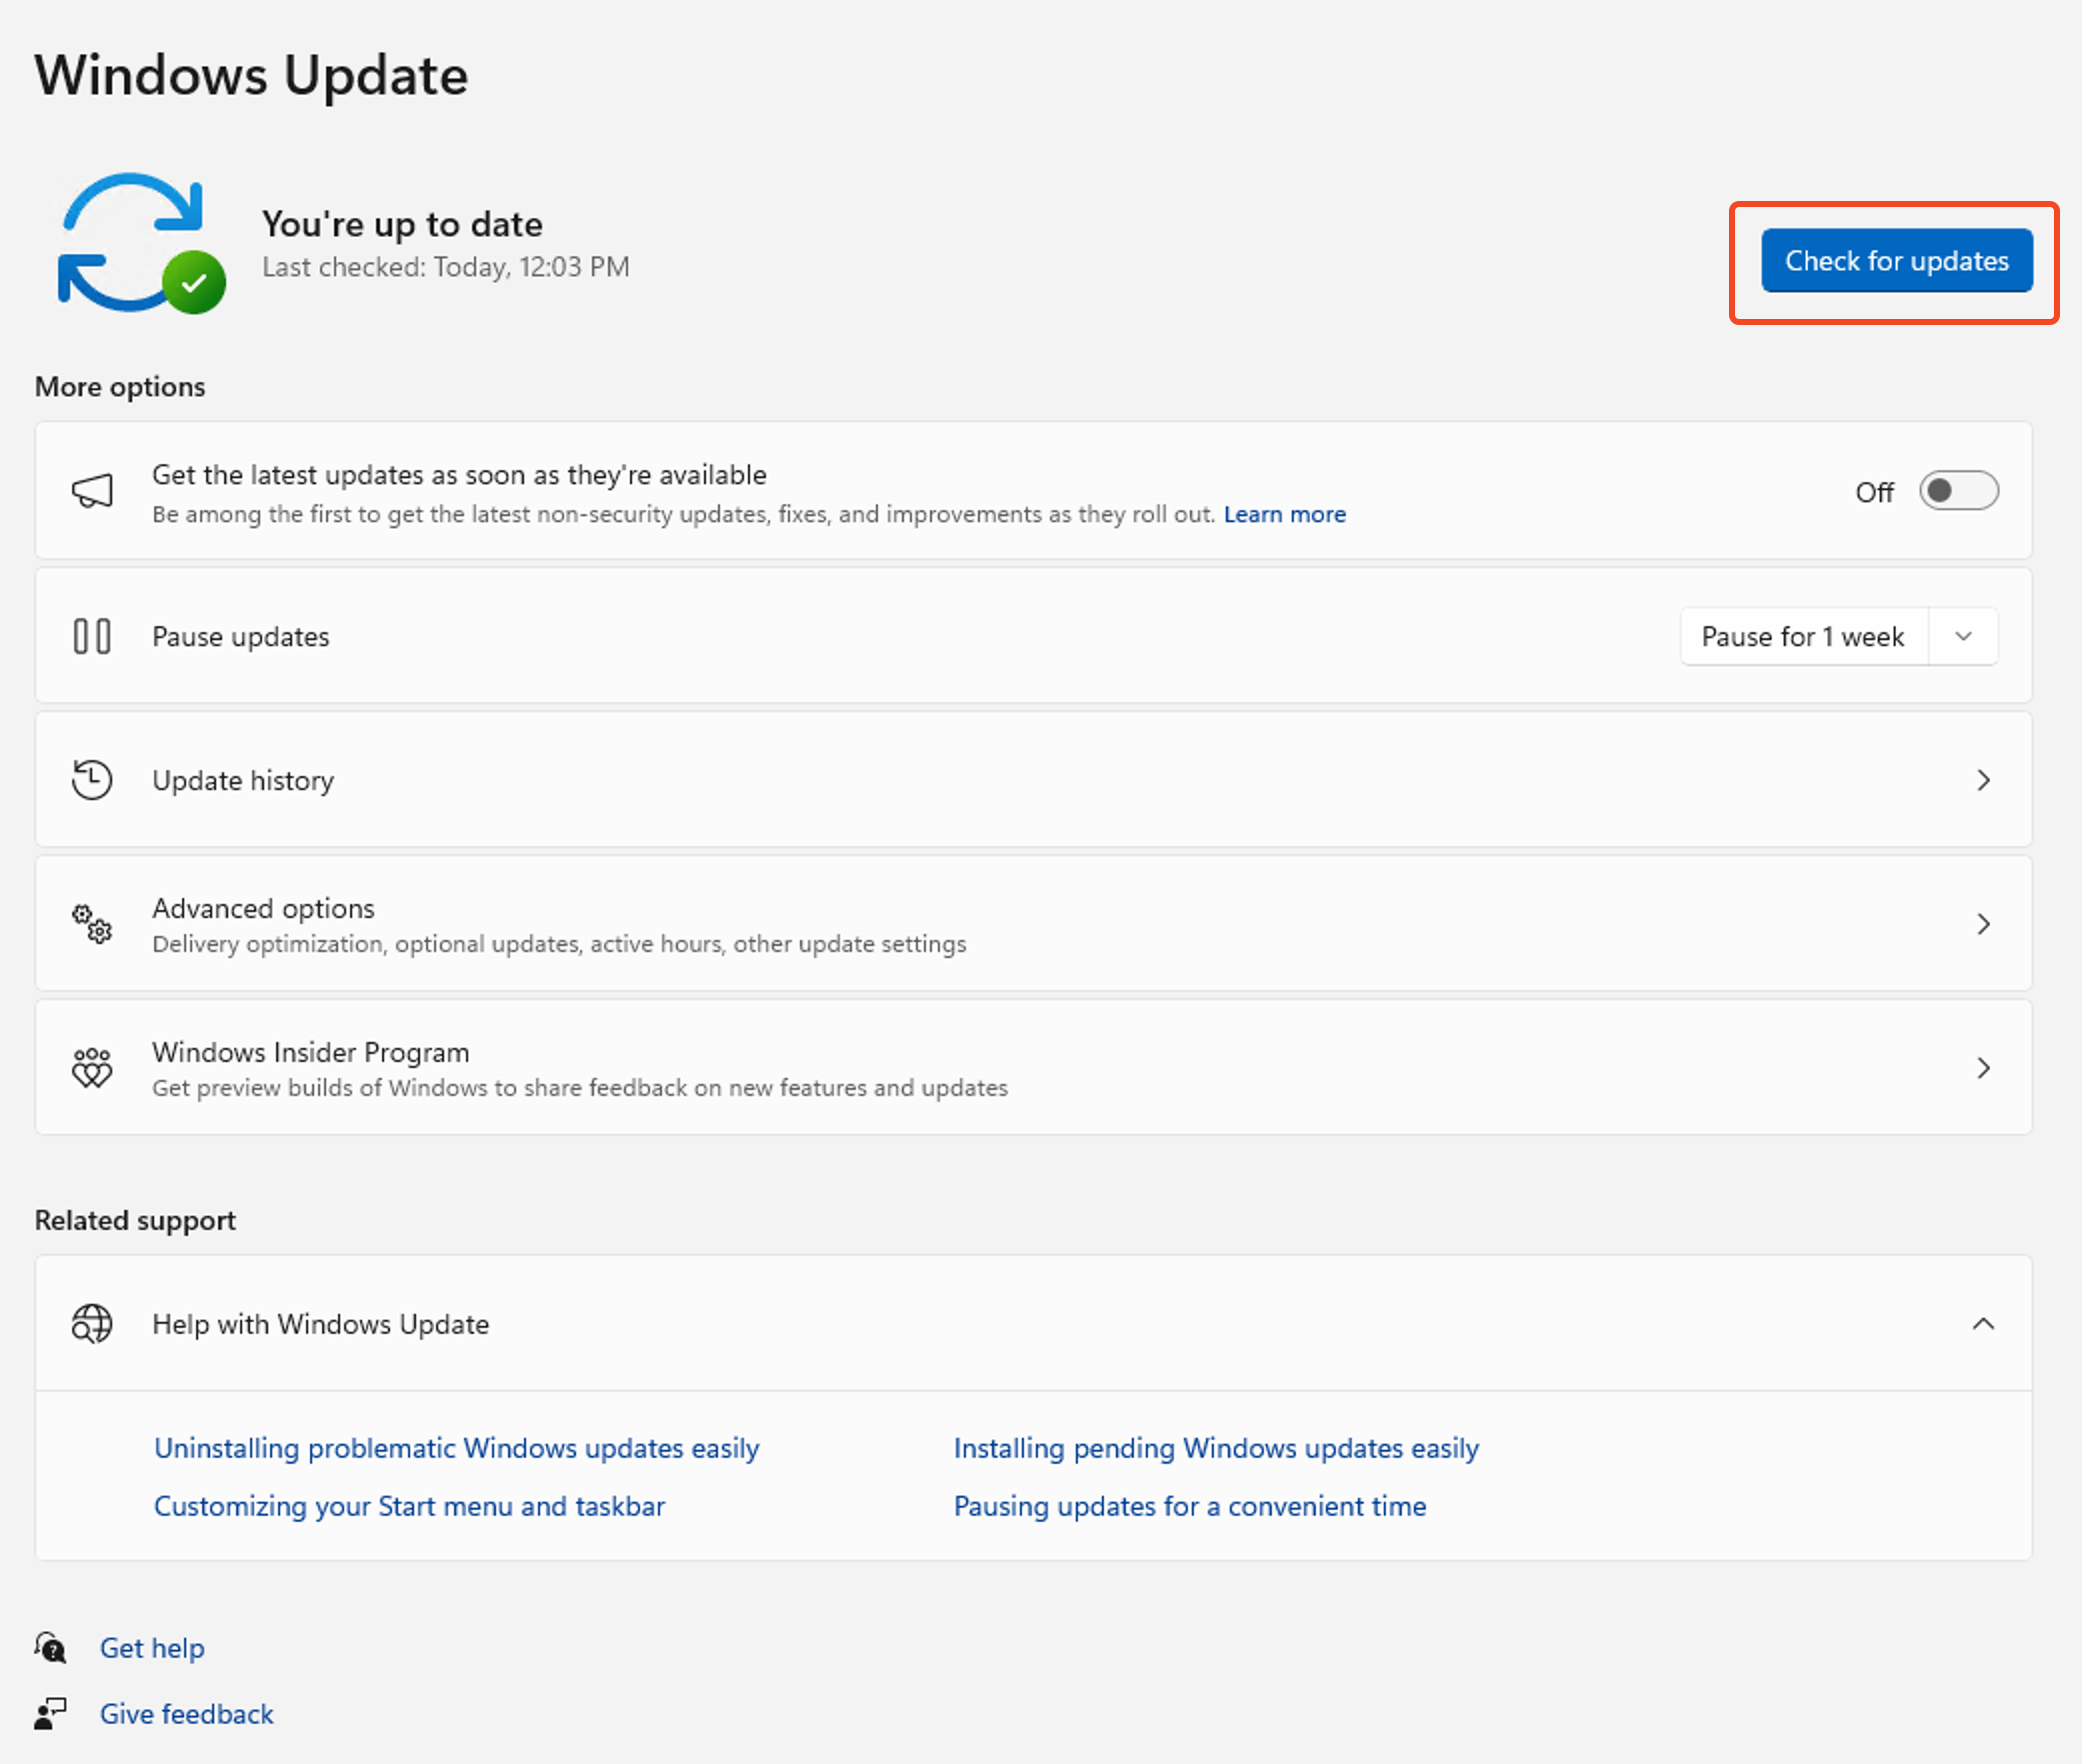Click the Windows Insider Program hearts icon
2082x1764 pixels.
coord(92,1068)
